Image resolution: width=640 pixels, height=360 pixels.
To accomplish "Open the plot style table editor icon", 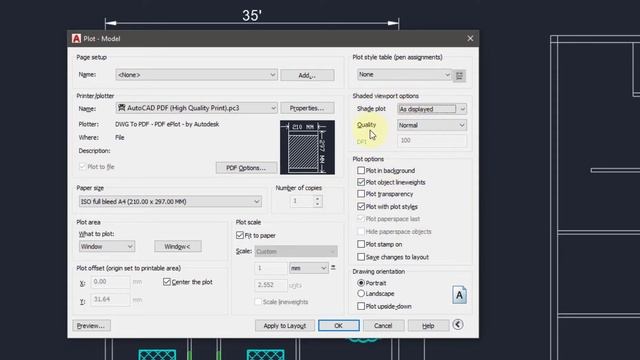I will pyautogui.click(x=459, y=76).
